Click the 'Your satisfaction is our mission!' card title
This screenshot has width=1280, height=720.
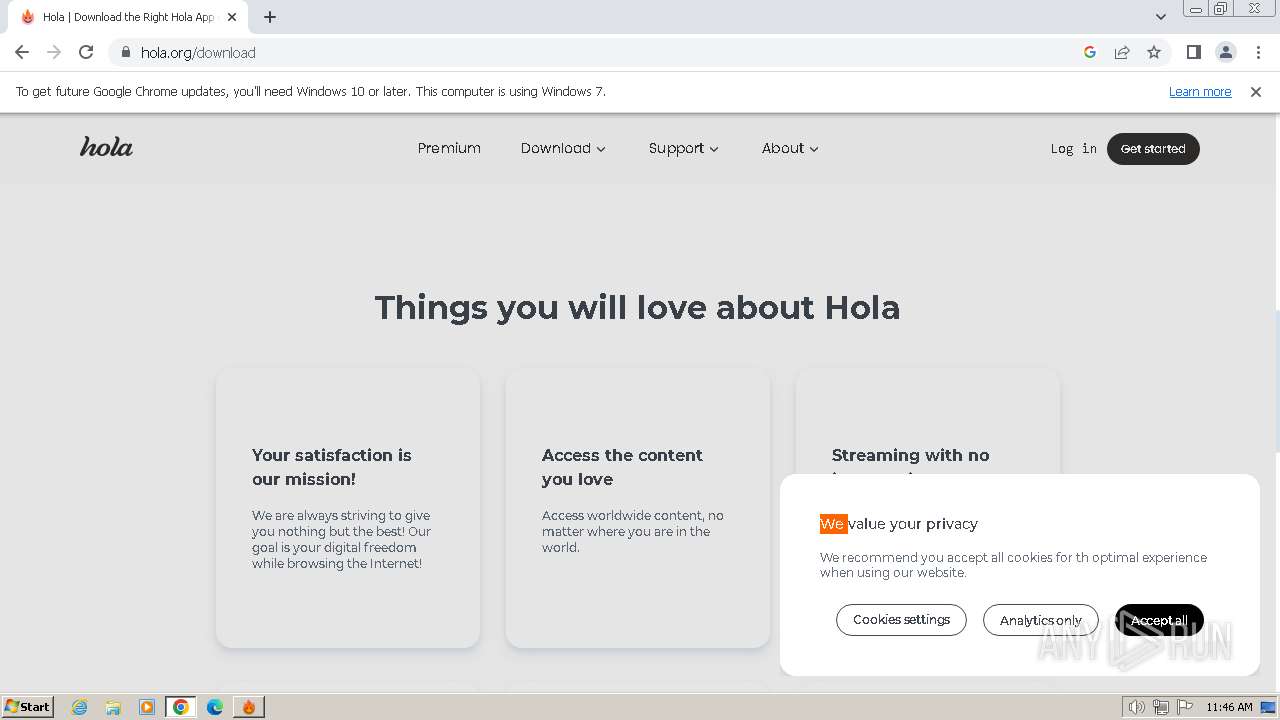332,467
